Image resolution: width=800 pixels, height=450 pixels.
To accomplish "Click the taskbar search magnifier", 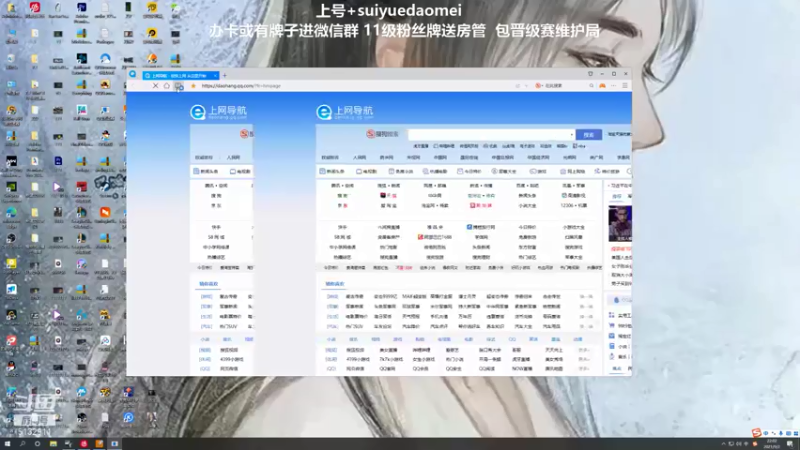I will point(22,444).
